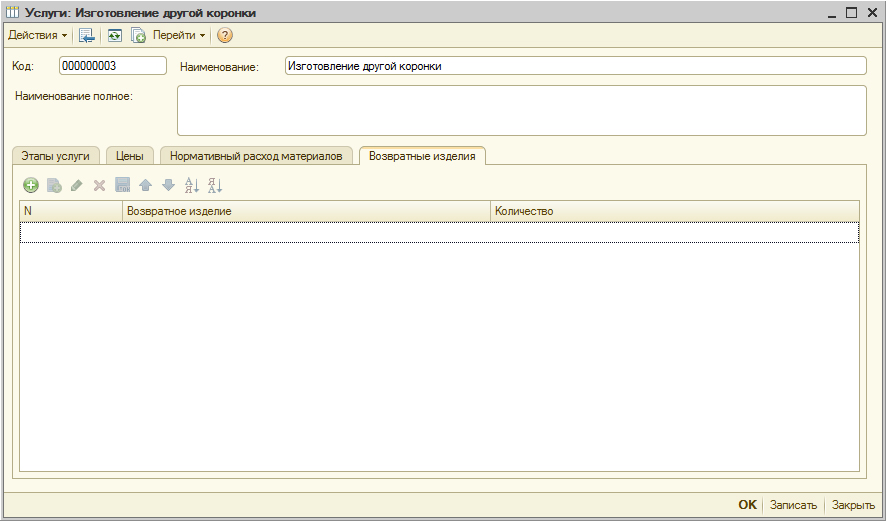Screen dimensions: 887x522
Task: Click into the Наименование полное text area
Action: click(521, 110)
